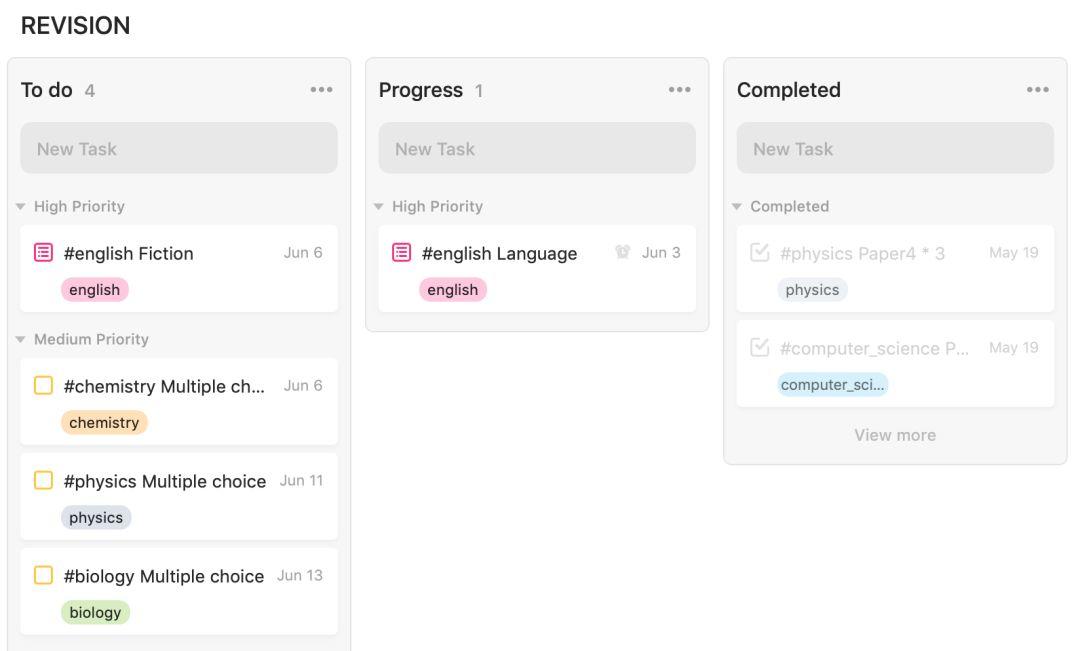
Task: Open the To do column options menu
Action: coord(321,90)
